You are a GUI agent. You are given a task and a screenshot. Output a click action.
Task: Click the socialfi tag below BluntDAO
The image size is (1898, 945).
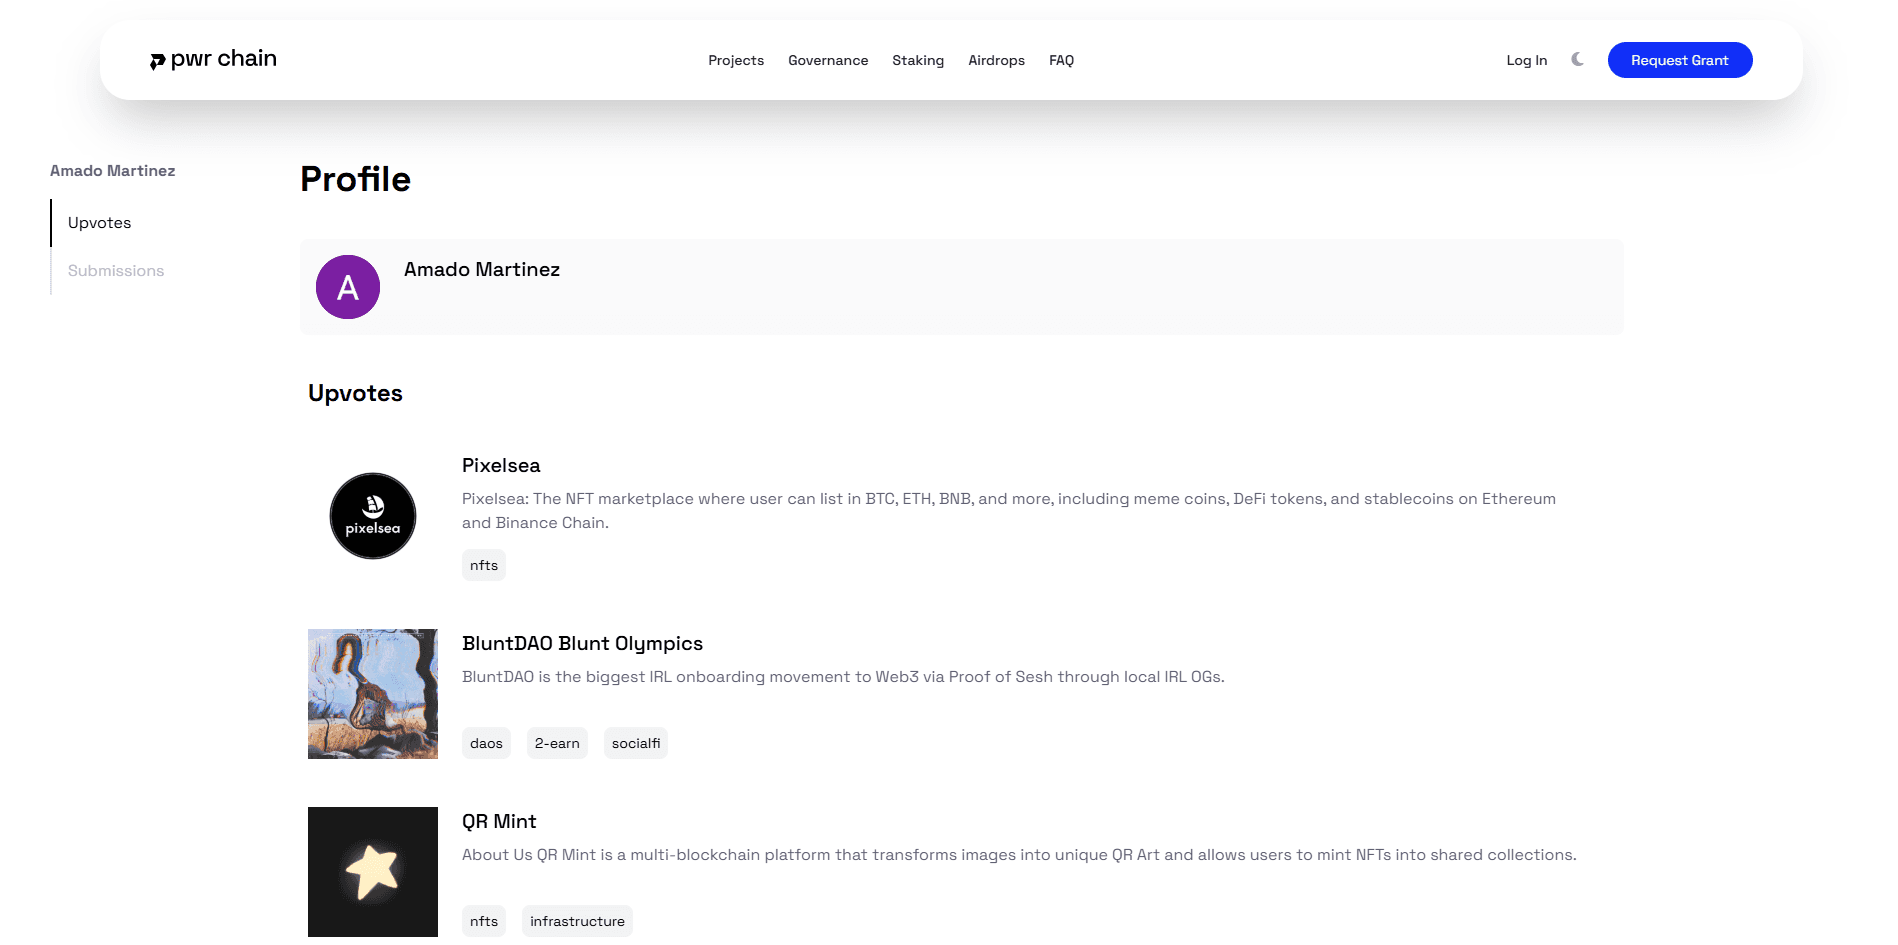(x=635, y=742)
